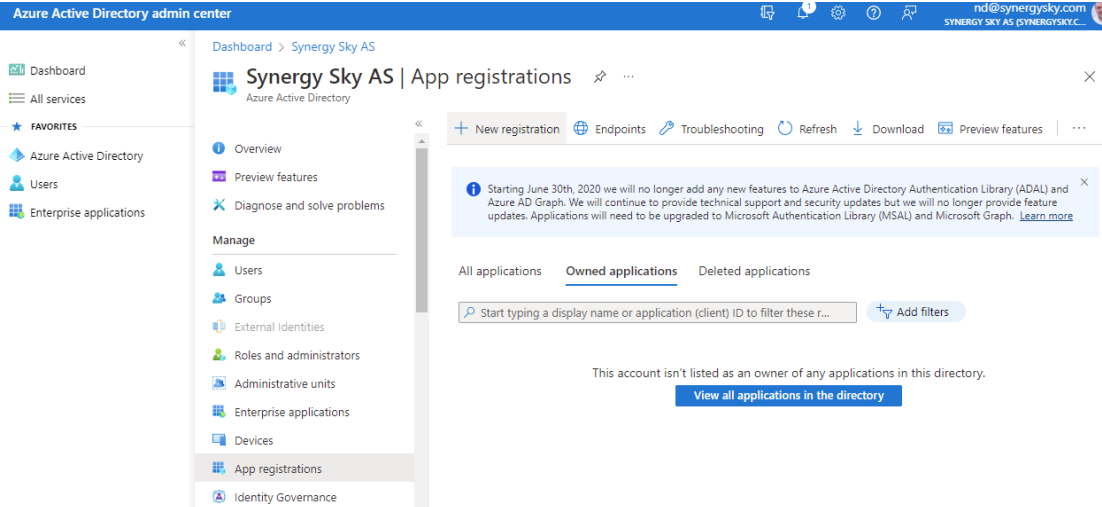Open Users in favorites list
This screenshot has width=1102, height=507.
(x=33, y=184)
